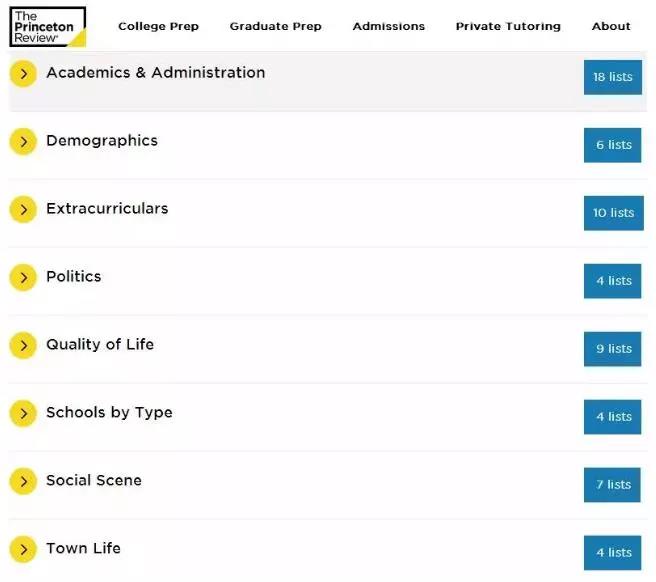Click yellow arrow icon beside Town Life
Screen dimensions: 656x582
(x=23, y=549)
